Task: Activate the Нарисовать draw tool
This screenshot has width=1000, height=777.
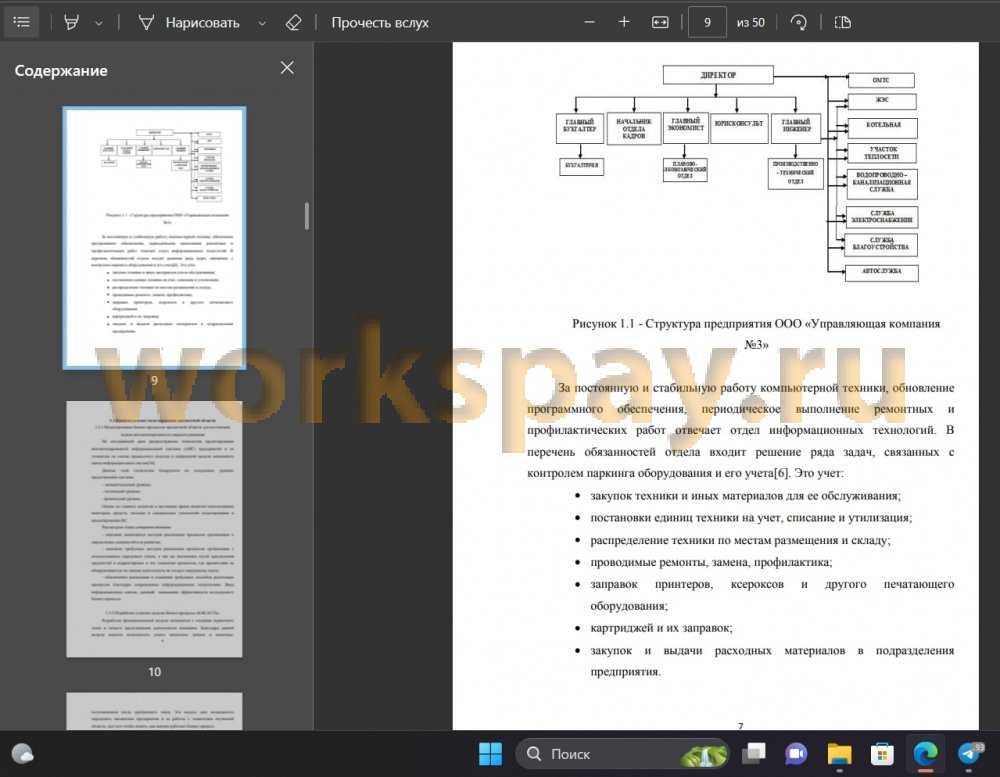Action: pos(189,23)
